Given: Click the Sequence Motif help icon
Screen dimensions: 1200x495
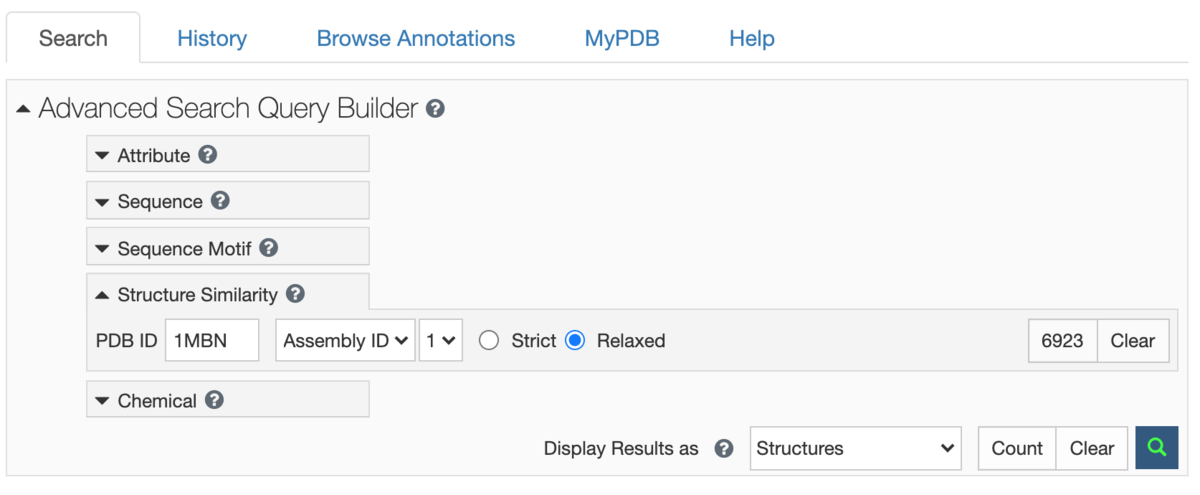Looking at the screenshot, I should 268,248.
